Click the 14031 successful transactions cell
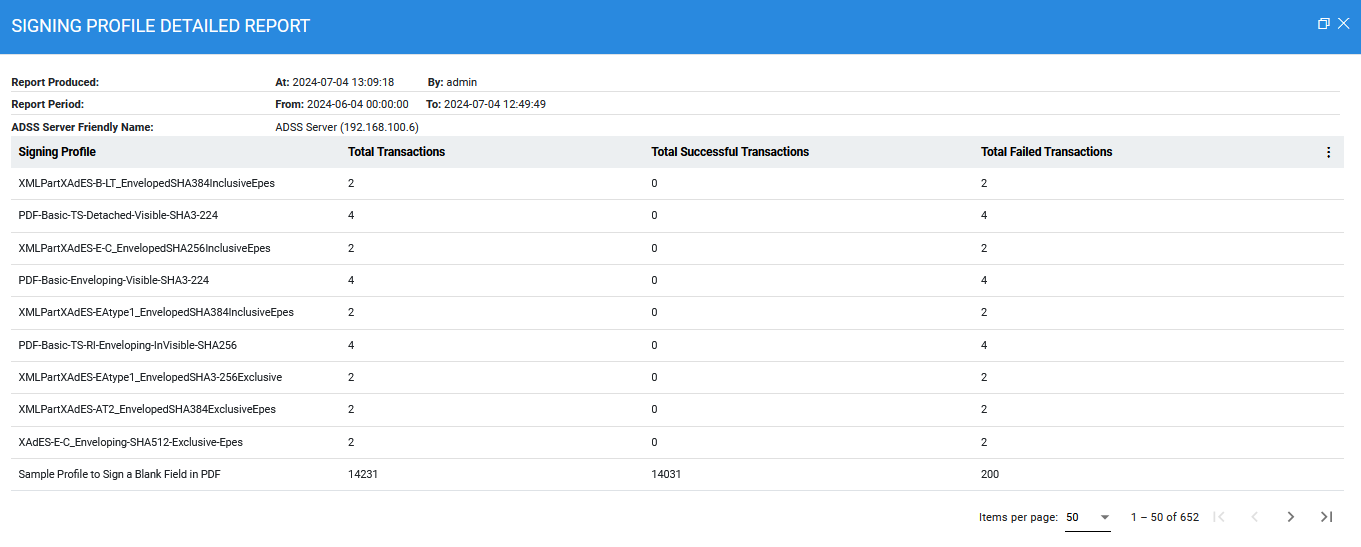This screenshot has height=547, width=1361. tap(665, 475)
